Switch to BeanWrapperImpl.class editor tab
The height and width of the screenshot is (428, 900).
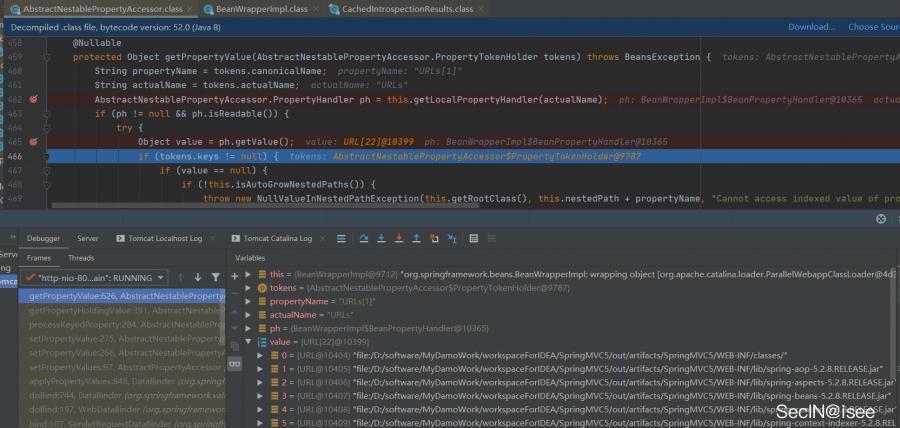point(261,9)
